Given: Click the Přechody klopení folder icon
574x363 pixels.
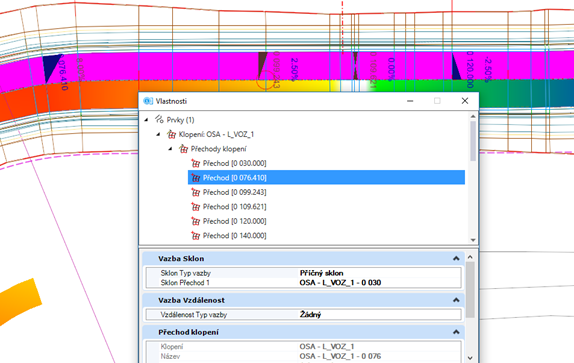Looking at the screenshot, I should (183, 149).
